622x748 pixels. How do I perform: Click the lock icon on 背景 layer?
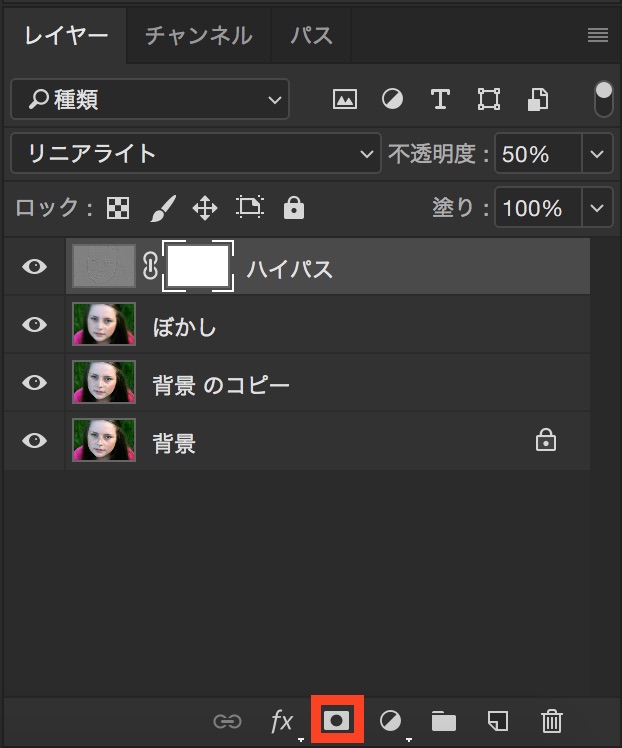(546, 440)
